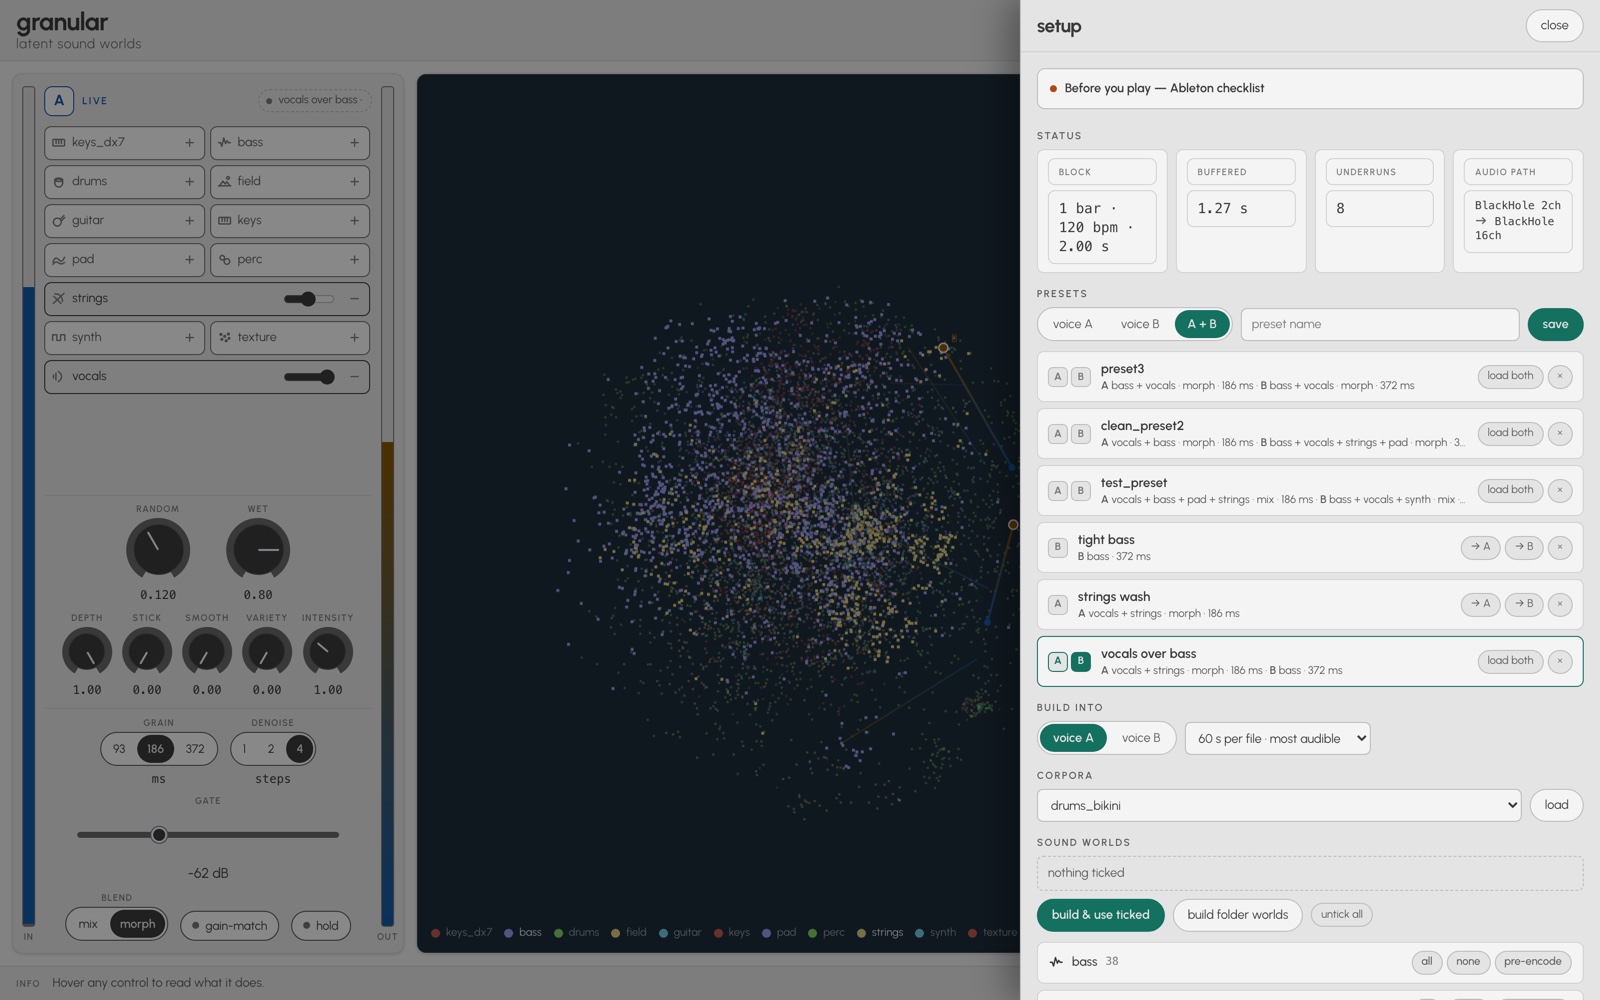
Task: Toggle the hold option
Action: point(321,926)
